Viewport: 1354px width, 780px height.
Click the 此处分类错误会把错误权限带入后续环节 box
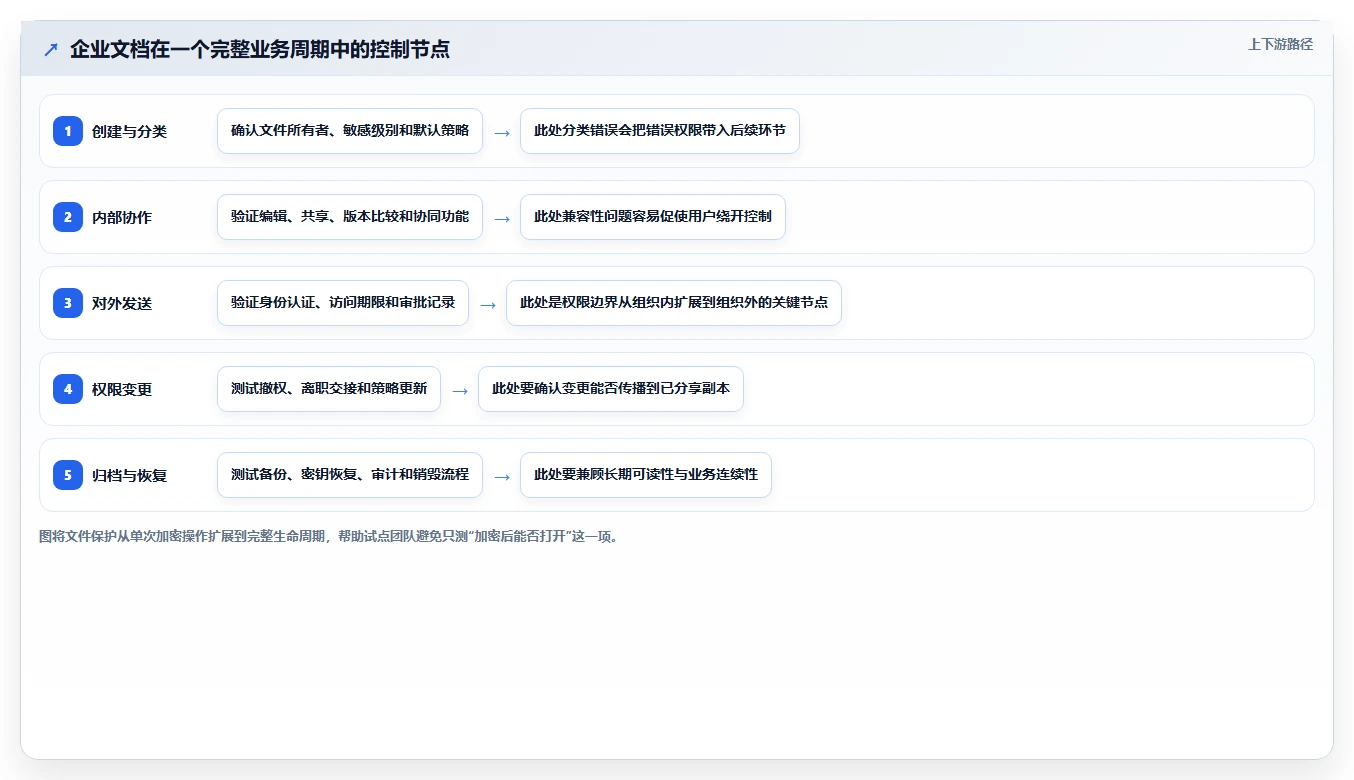pyautogui.click(x=660, y=131)
